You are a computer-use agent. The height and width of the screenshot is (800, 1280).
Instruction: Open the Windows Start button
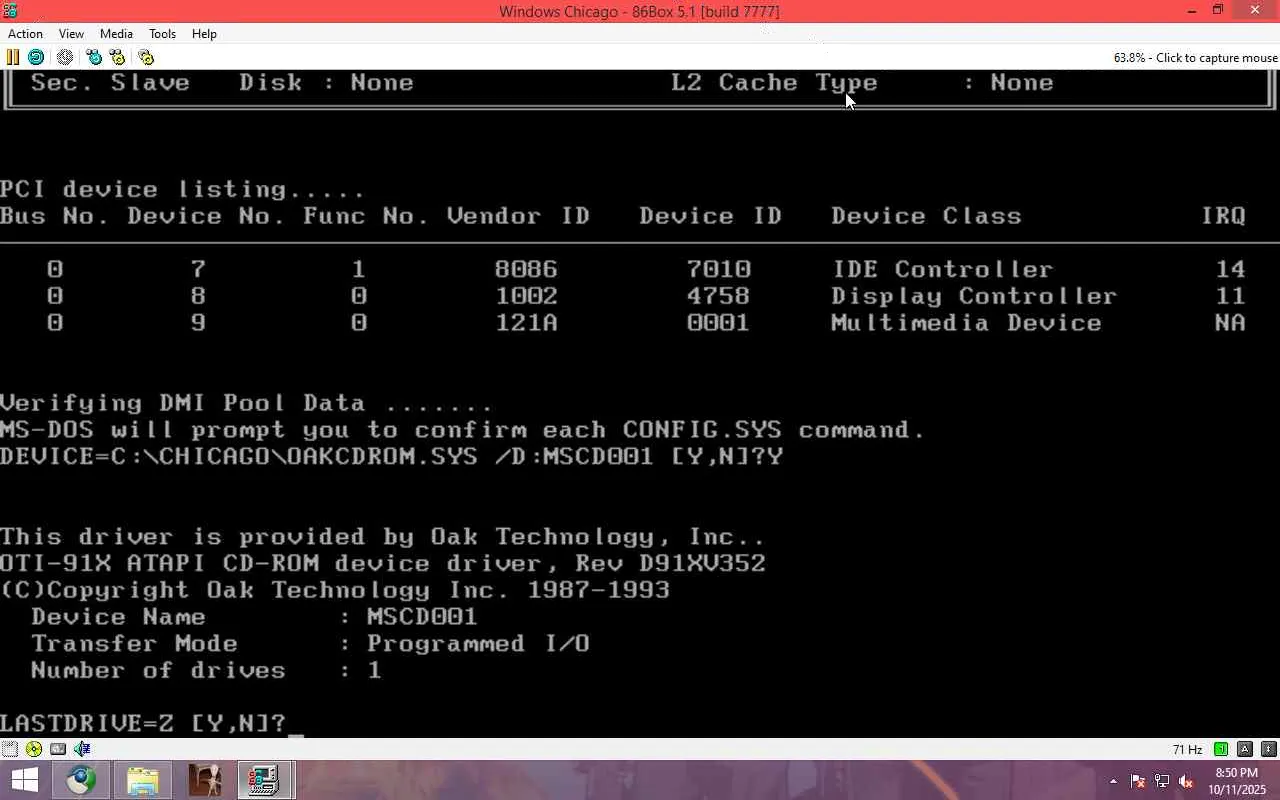pyautogui.click(x=24, y=780)
